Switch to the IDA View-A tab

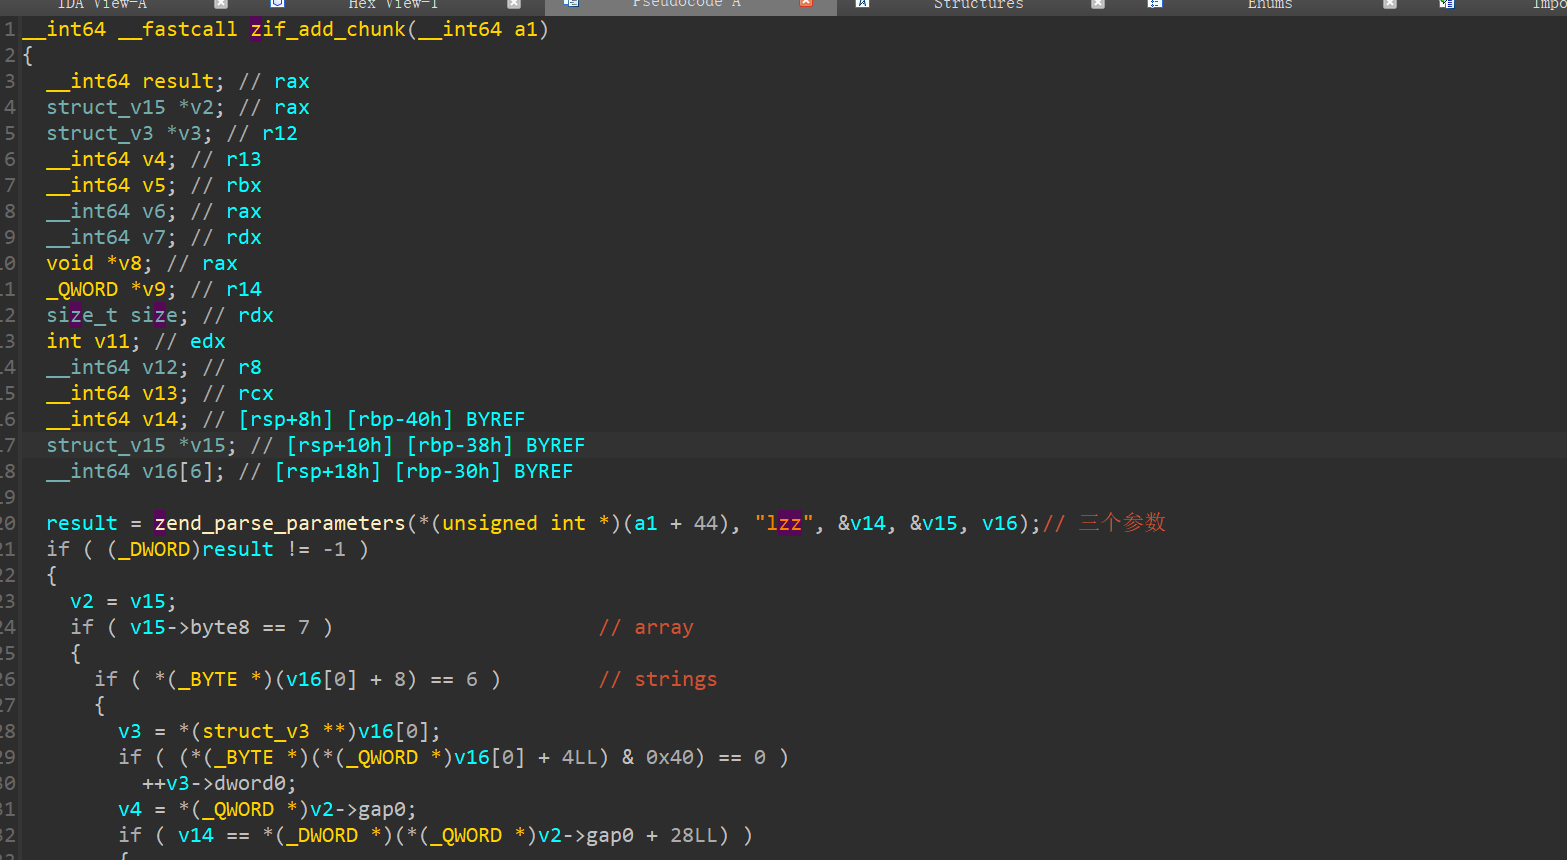102,4
